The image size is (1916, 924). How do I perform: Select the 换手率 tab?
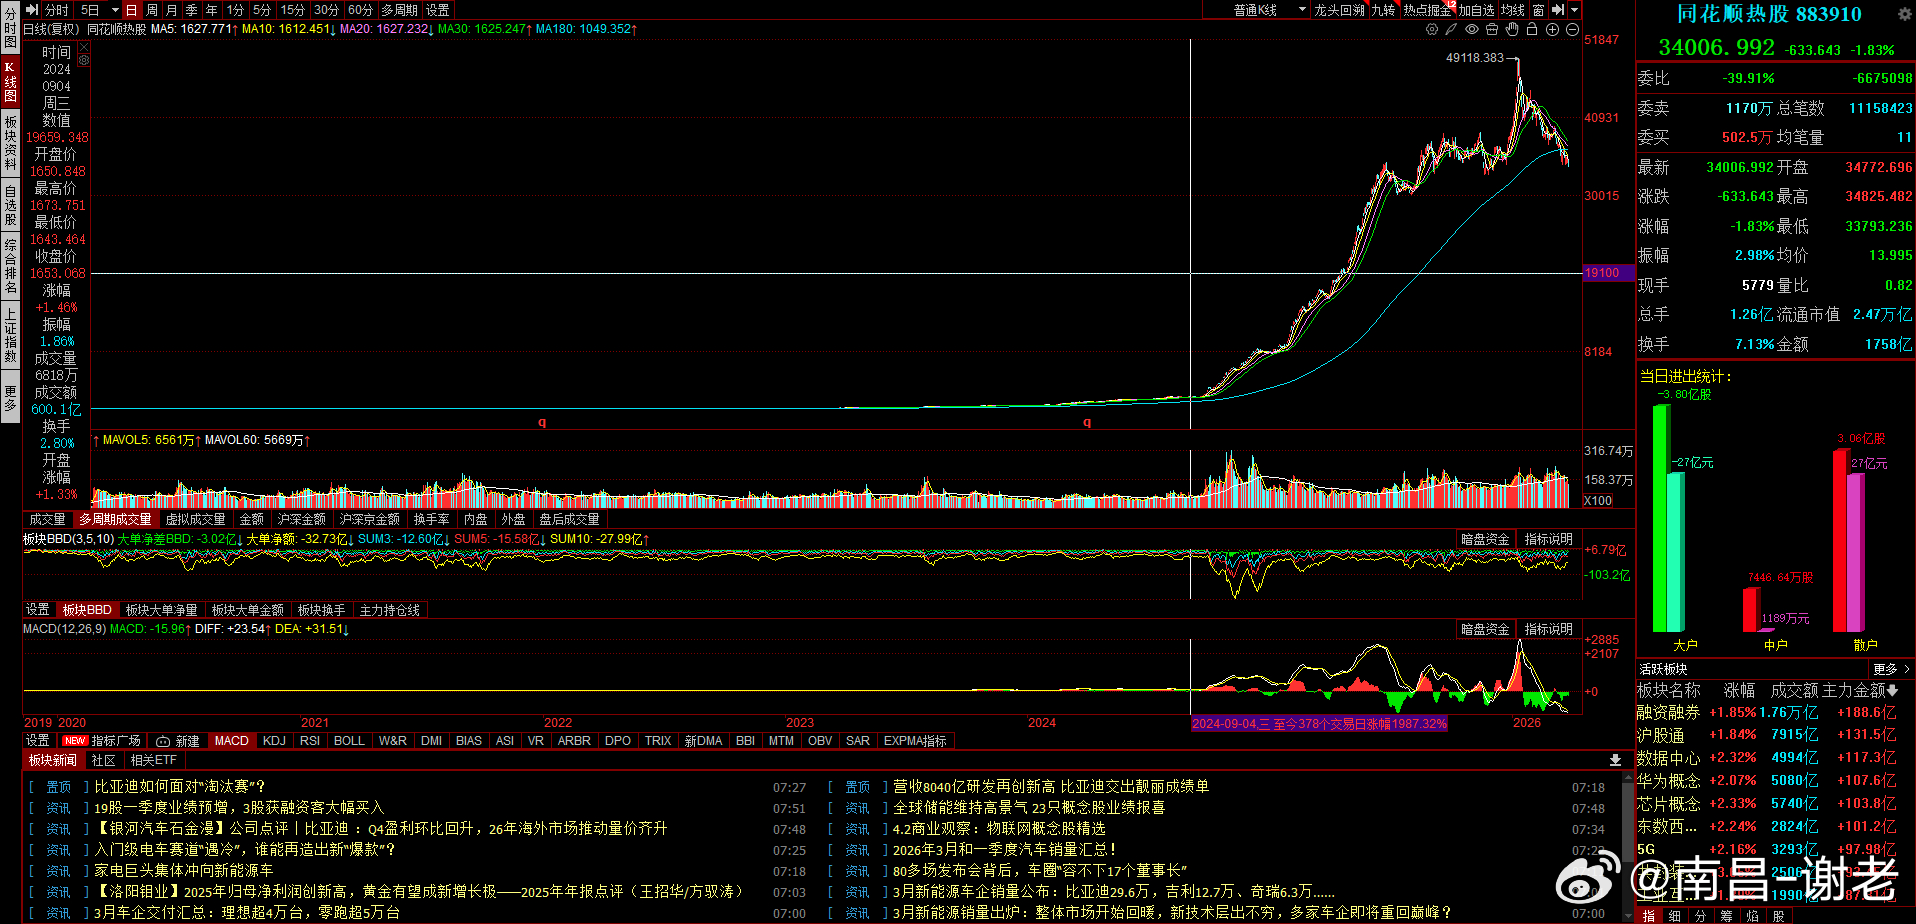(431, 519)
